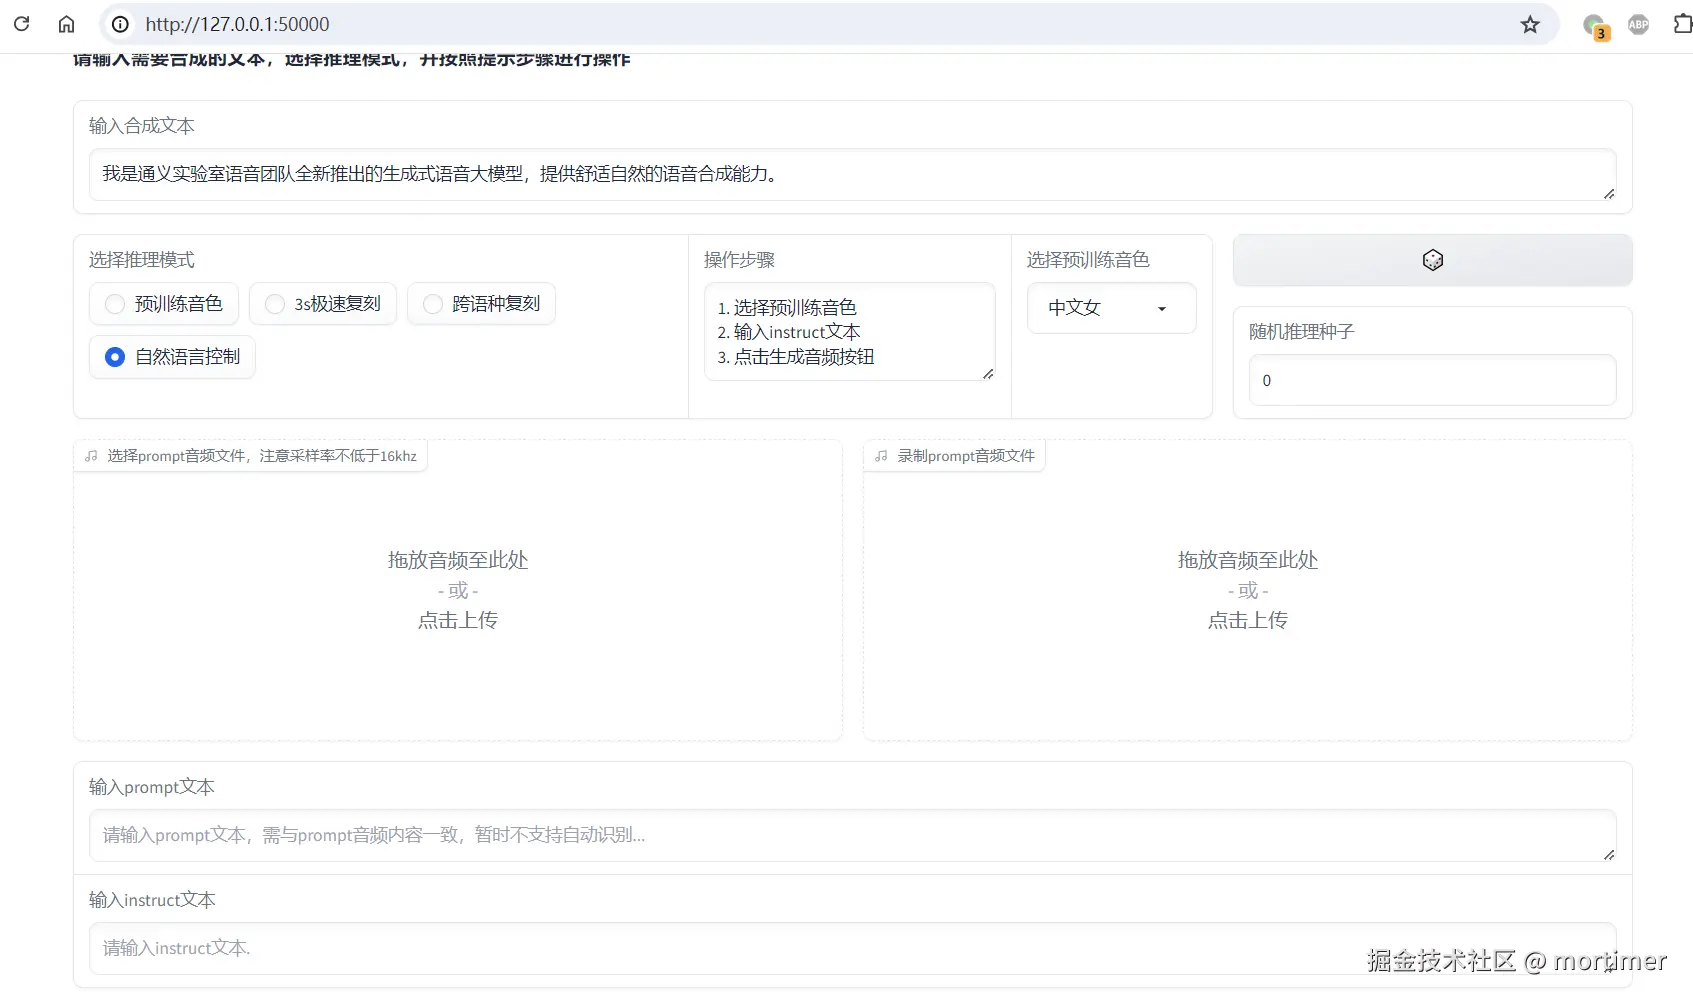Image resolution: width=1693 pixels, height=1001 pixels.
Task: Click the 输入合成文本 synthesis text box
Action: (852, 175)
